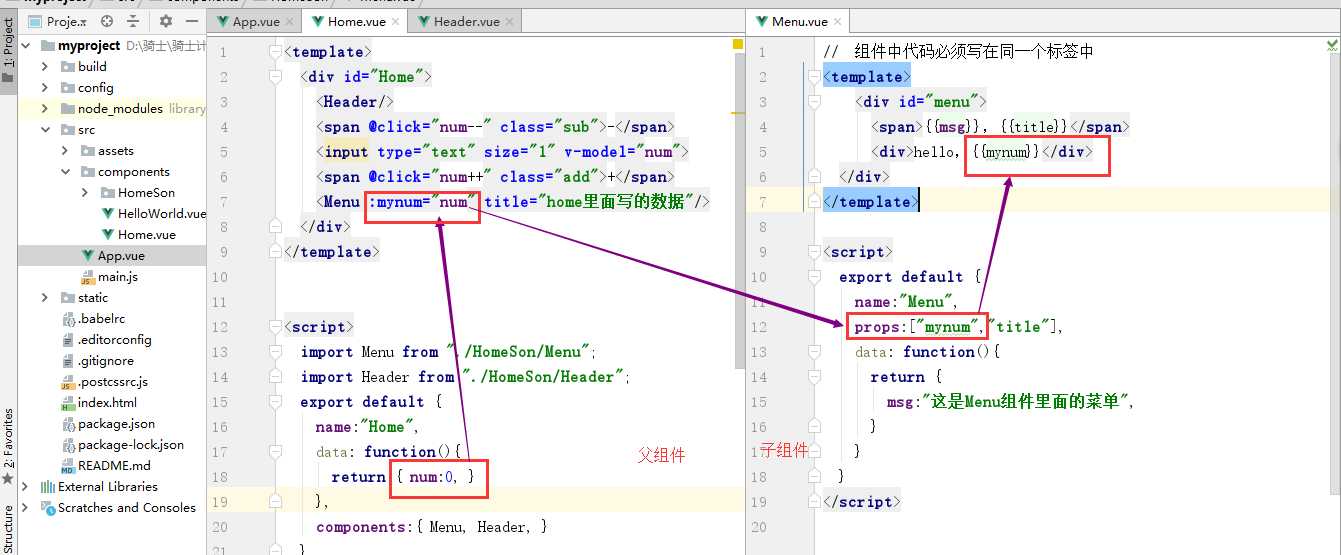
Task: Expand the HomeSon folder
Action: pyautogui.click(x=85, y=193)
